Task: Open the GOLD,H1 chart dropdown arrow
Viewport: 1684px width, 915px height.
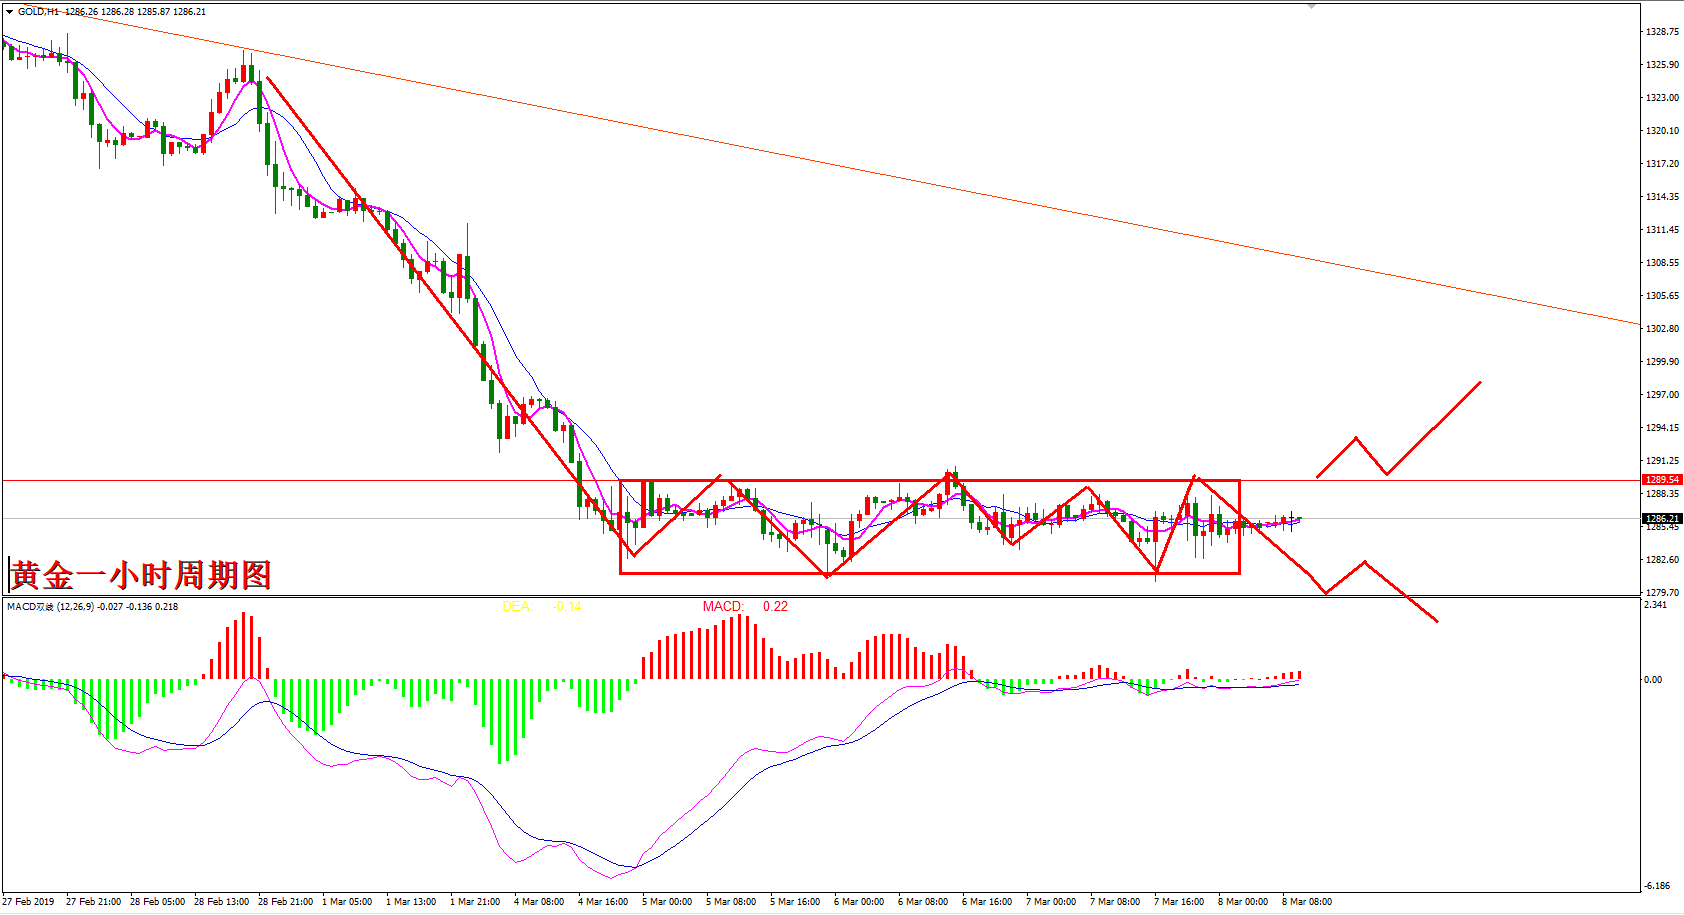Action: [x=9, y=12]
